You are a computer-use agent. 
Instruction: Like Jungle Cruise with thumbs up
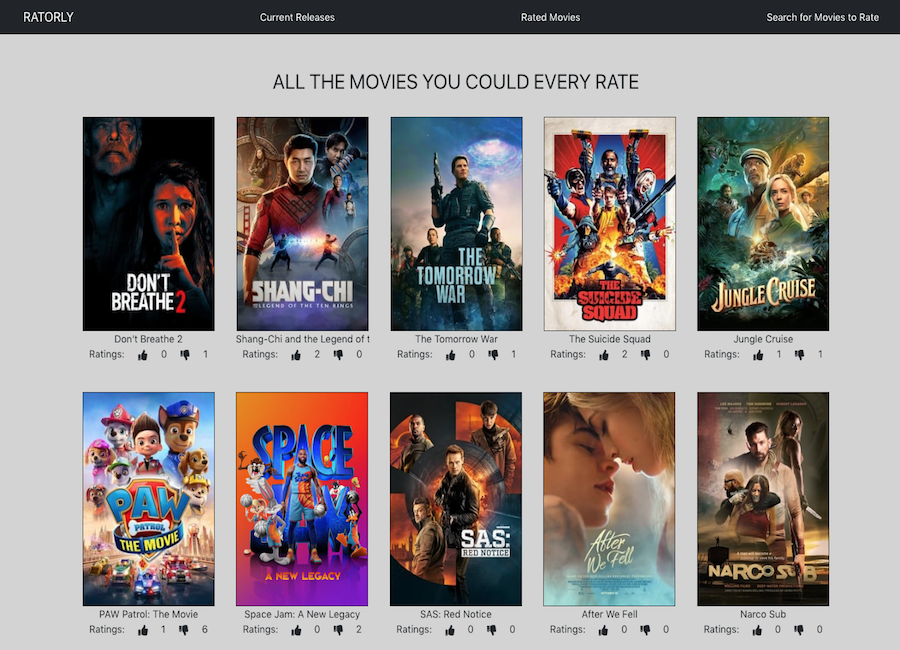tap(758, 355)
